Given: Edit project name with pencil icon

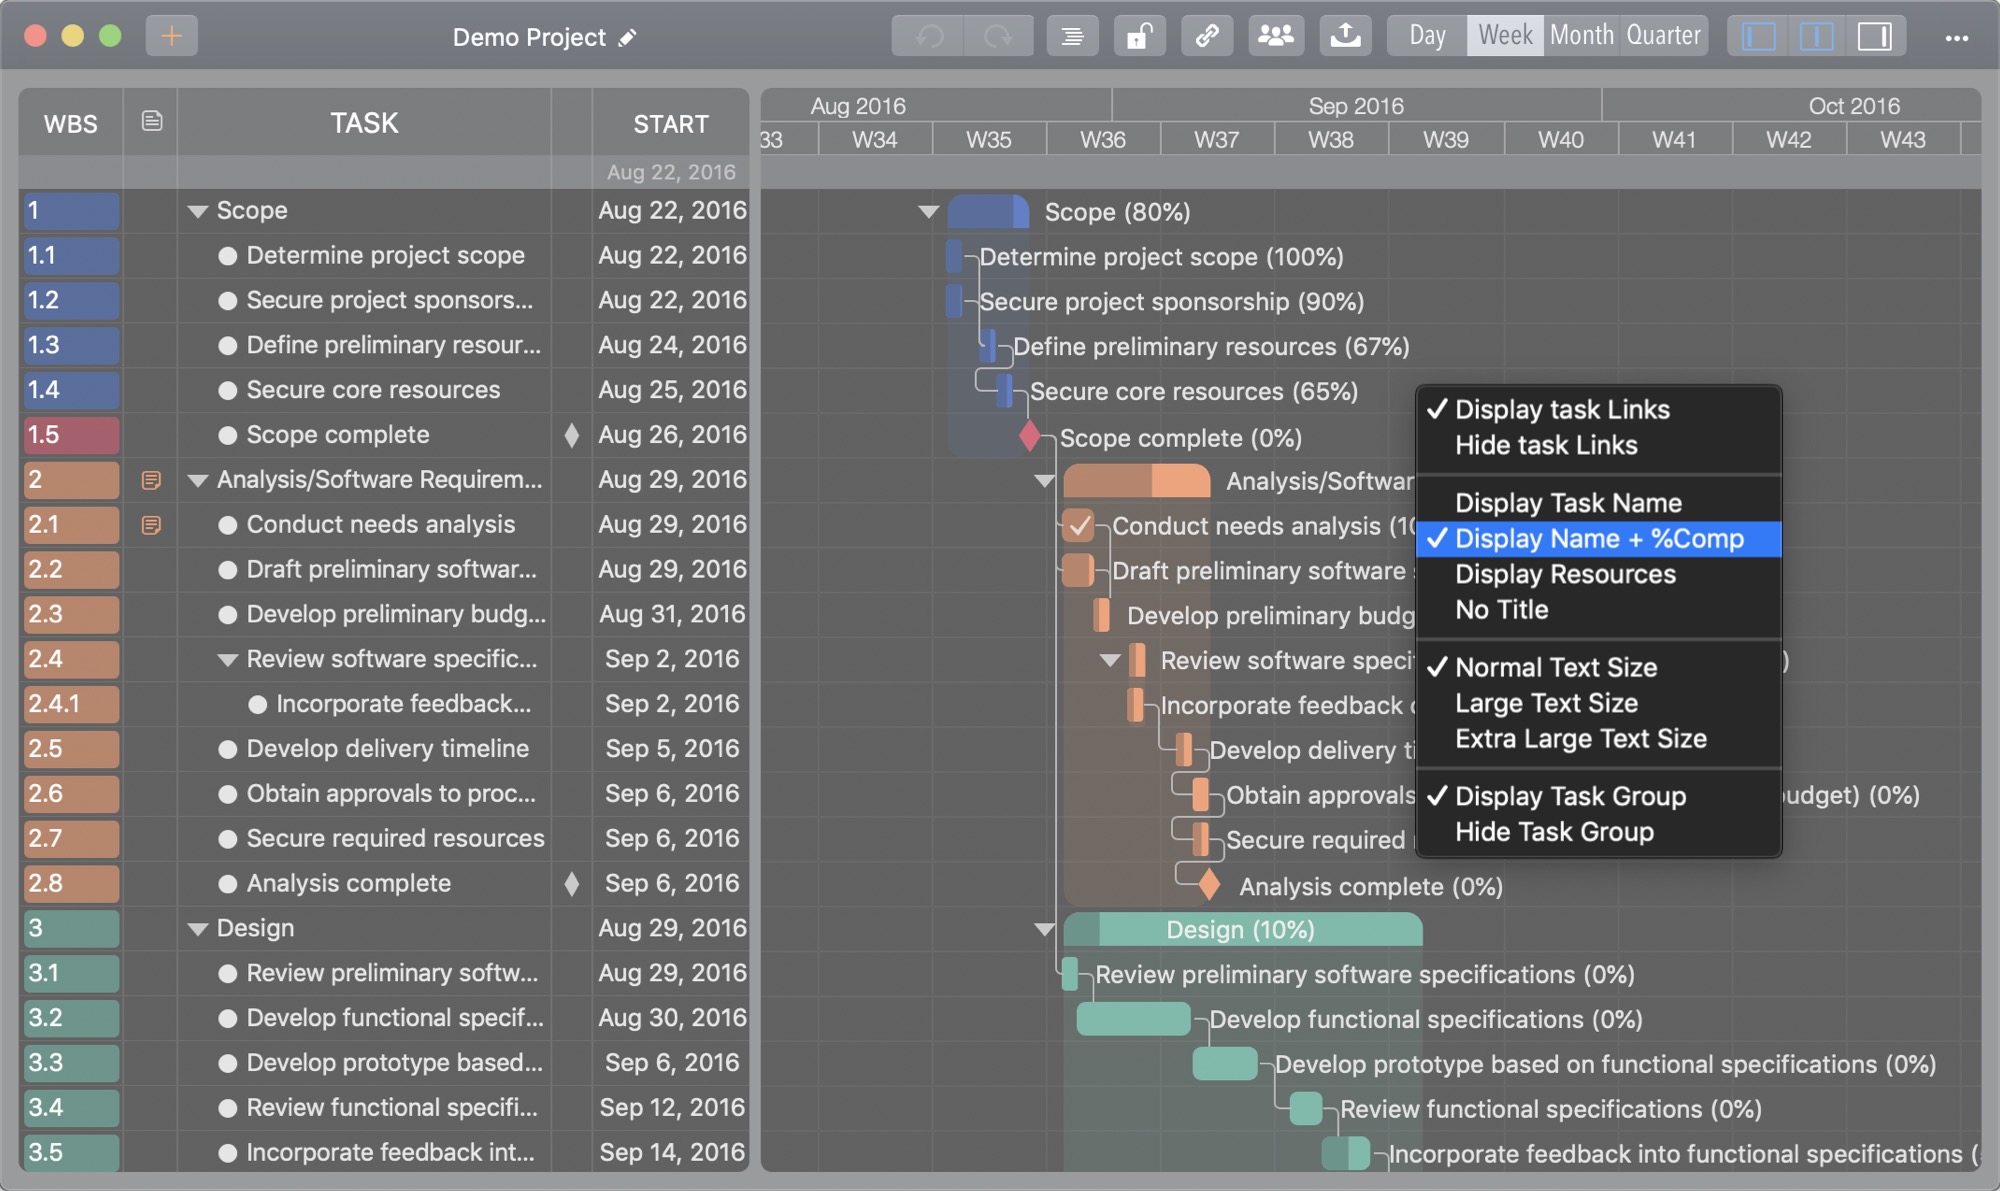Looking at the screenshot, I should [628, 38].
